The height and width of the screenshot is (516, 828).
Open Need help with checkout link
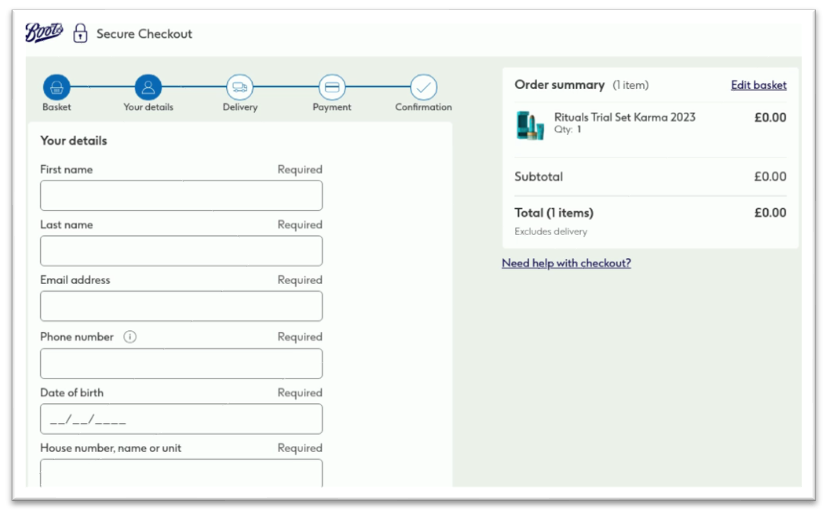click(566, 263)
